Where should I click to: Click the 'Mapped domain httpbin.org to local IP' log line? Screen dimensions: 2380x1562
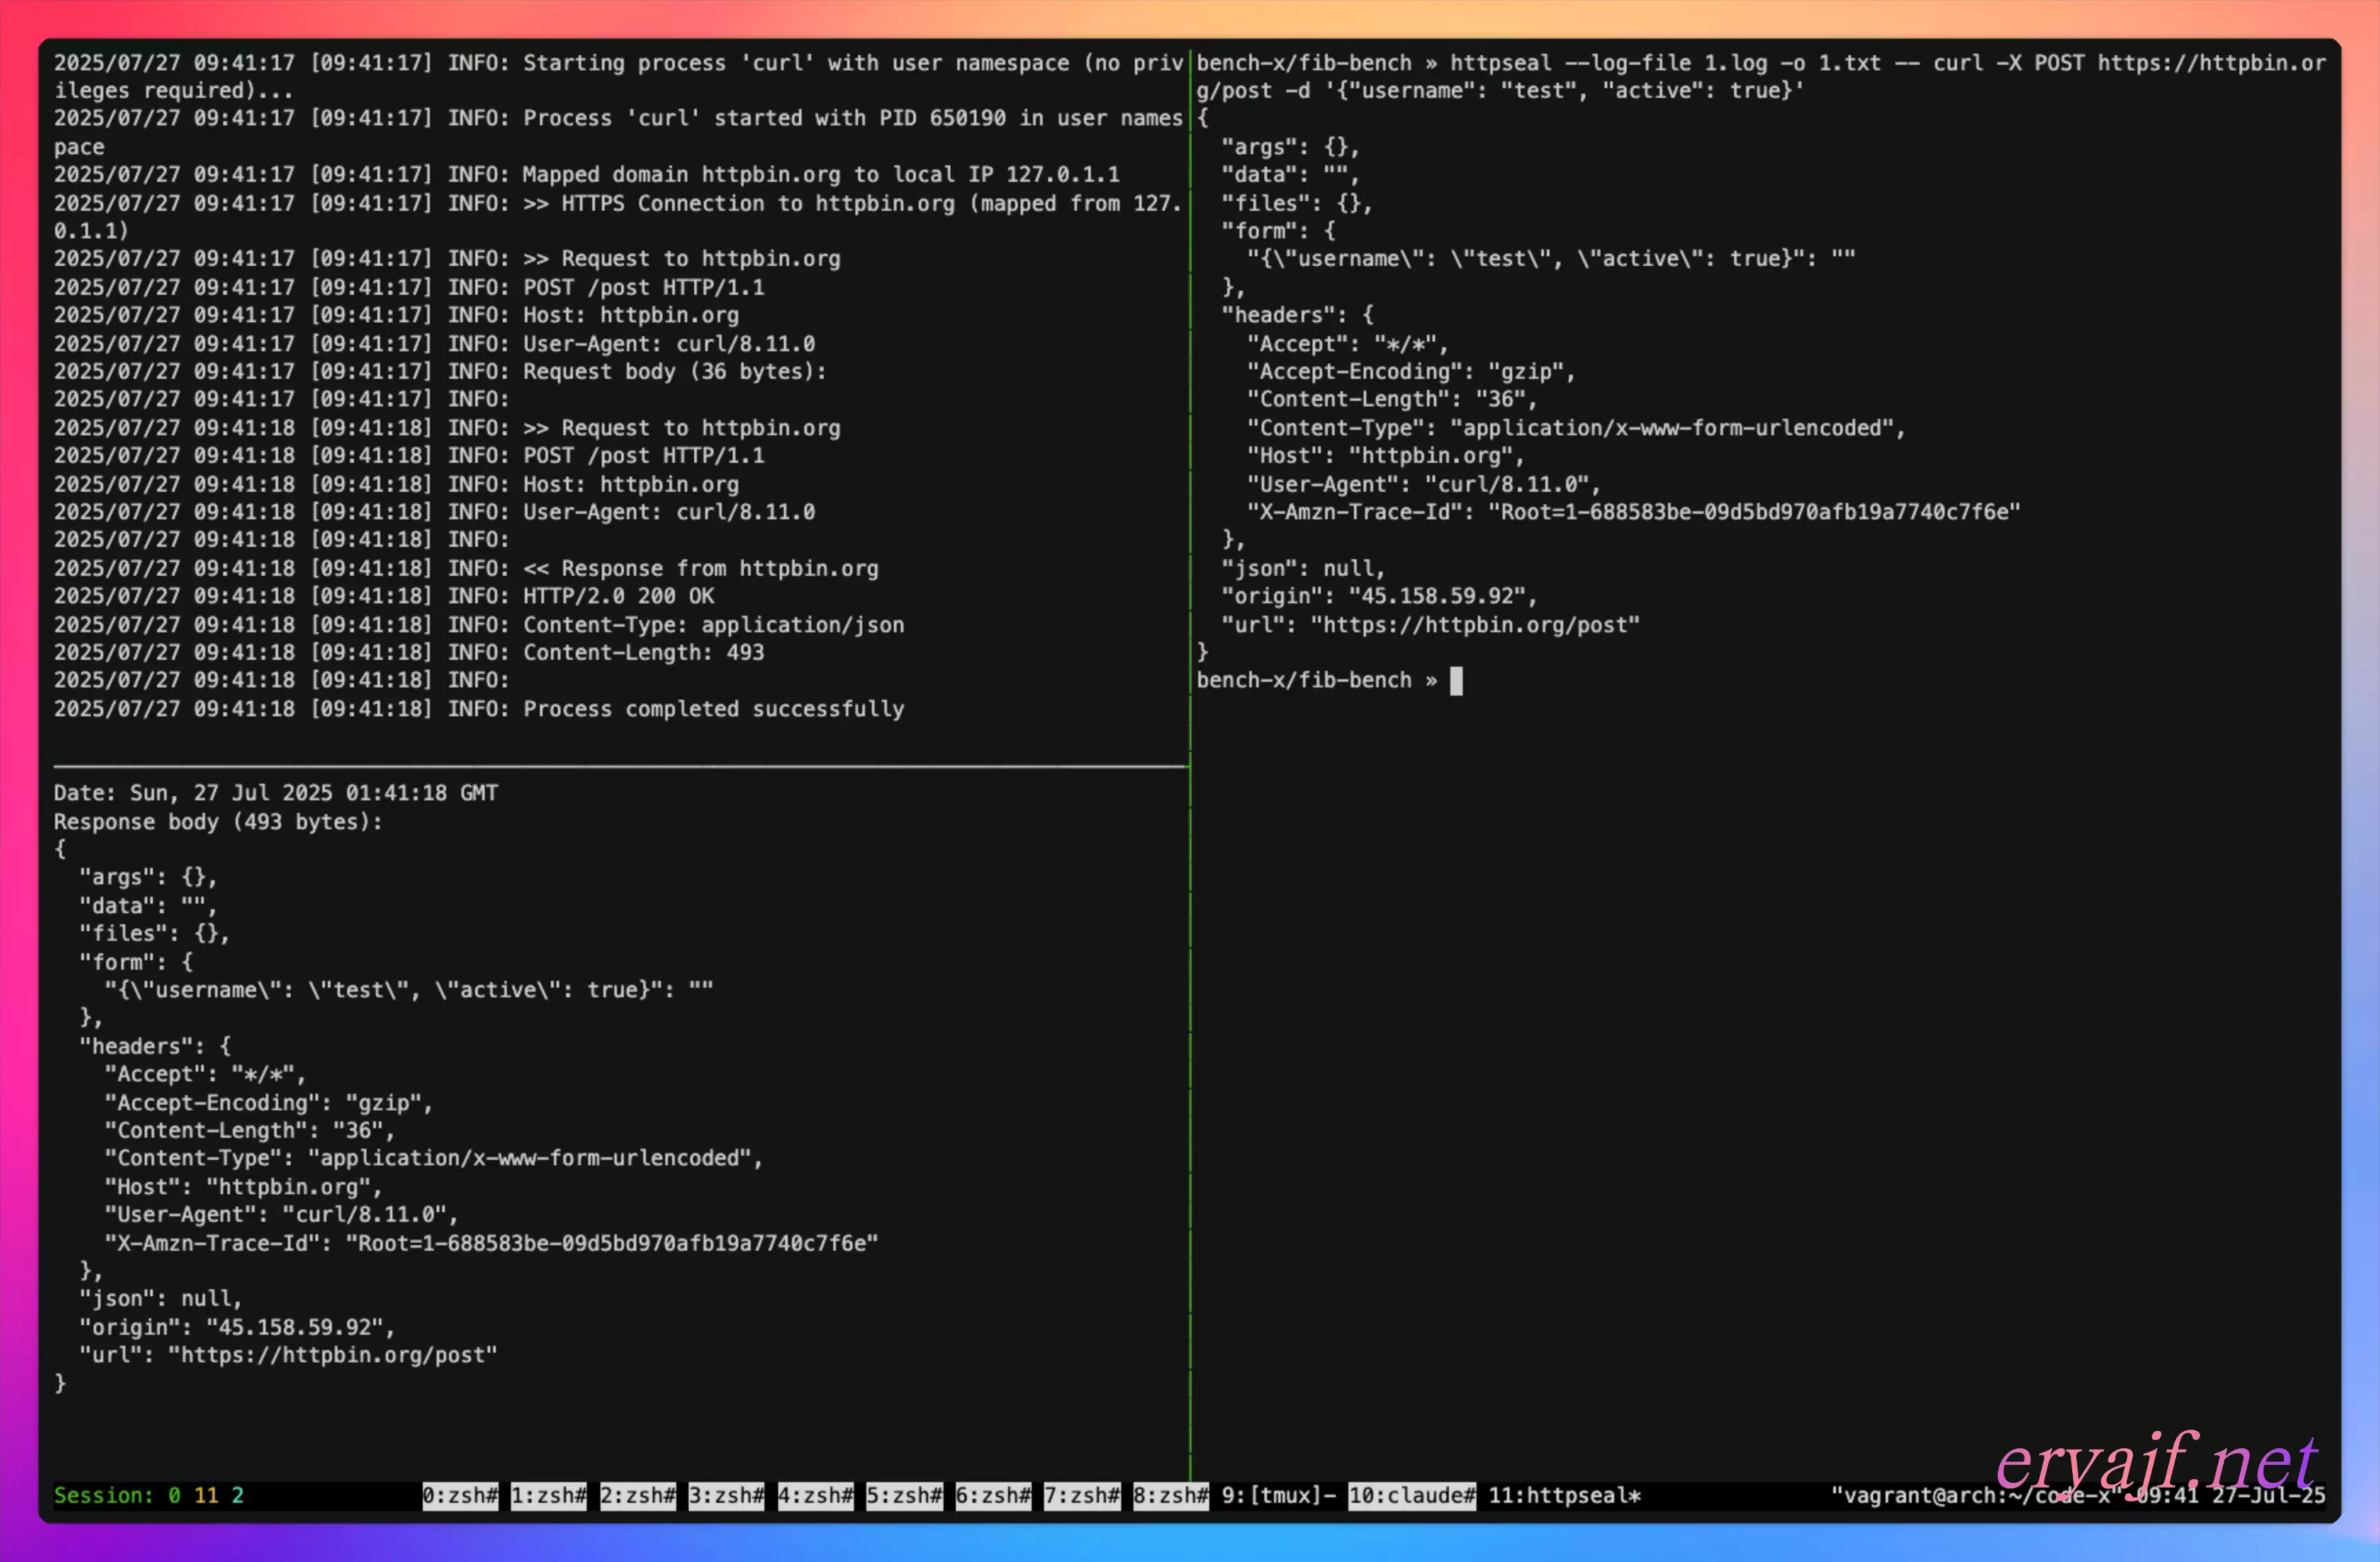(587, 174)
